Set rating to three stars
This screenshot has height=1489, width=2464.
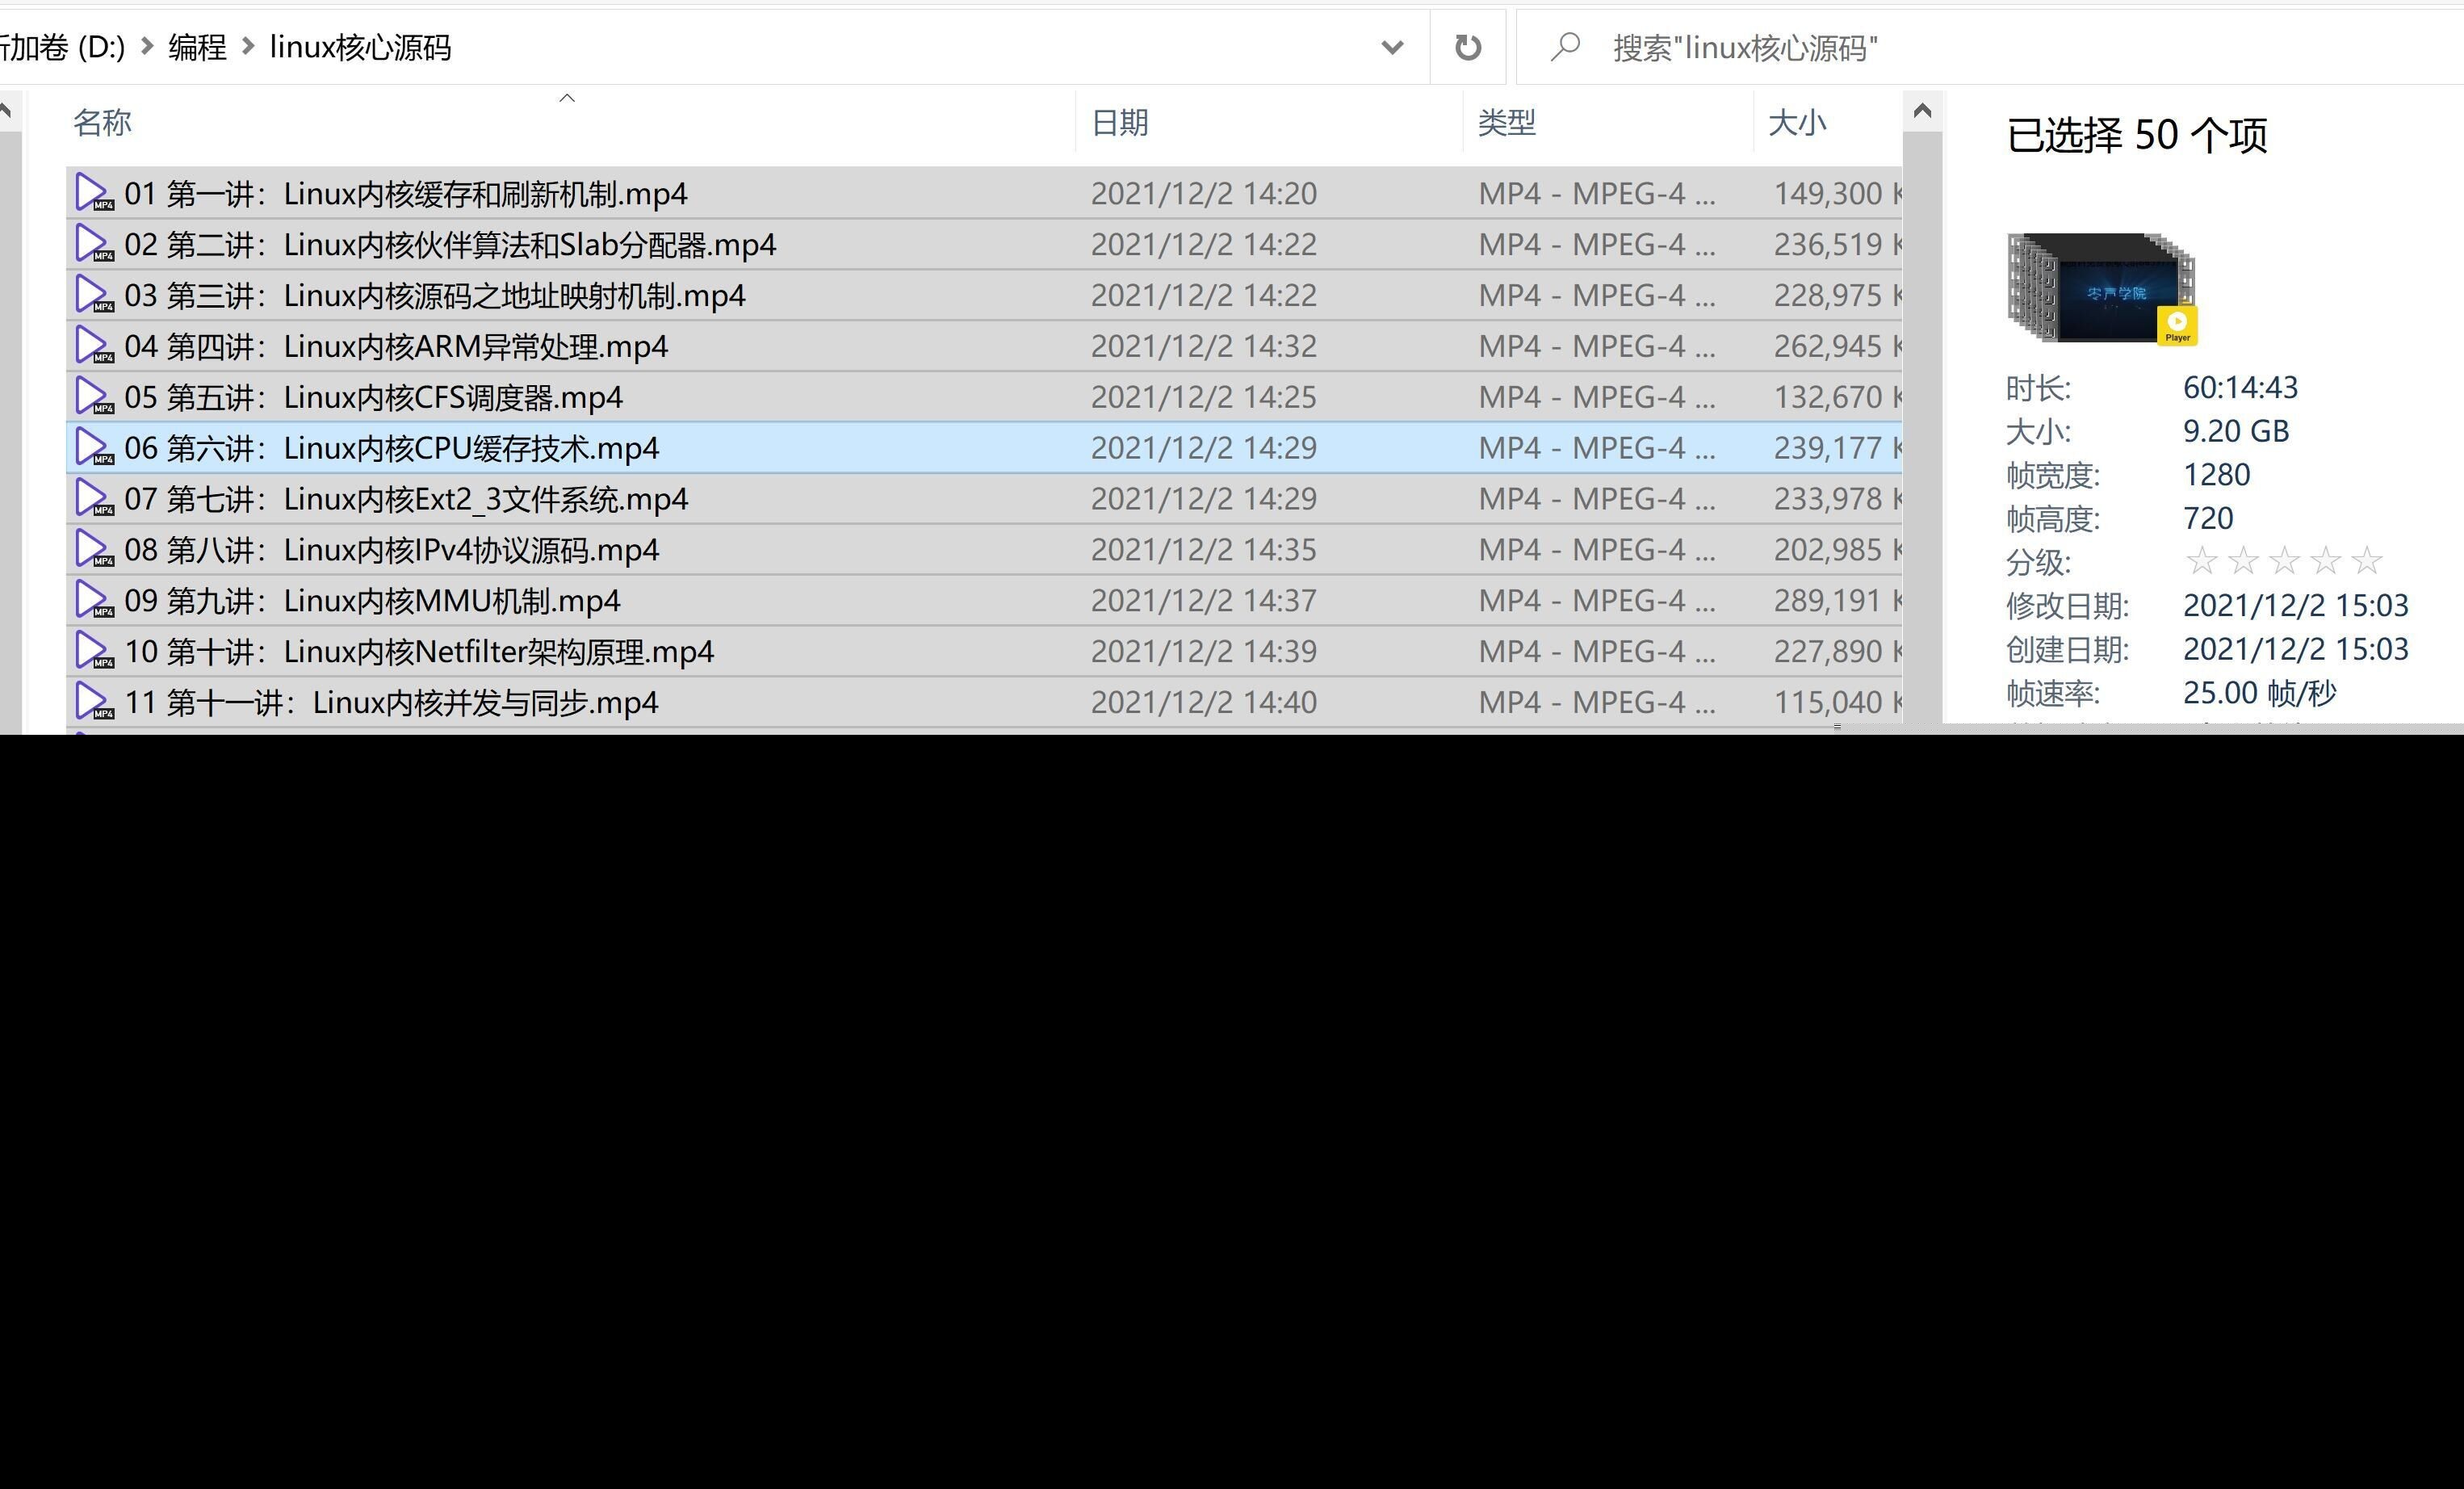(2284, 561)
